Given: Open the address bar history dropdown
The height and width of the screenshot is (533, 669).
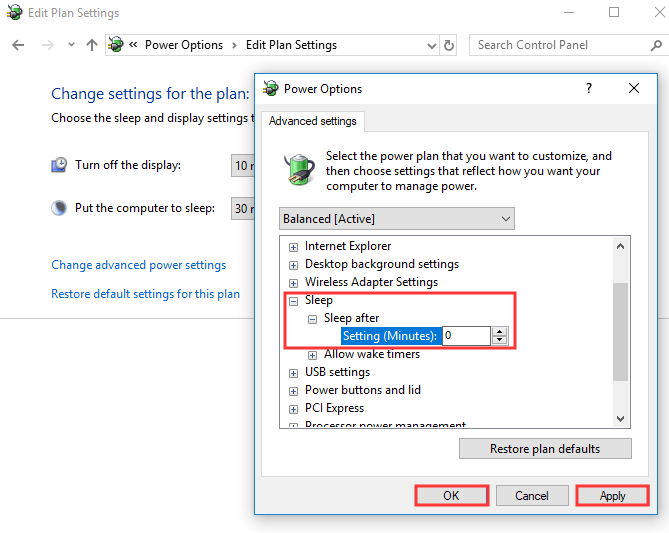Looking at the screenshot, I should [431, 45].
